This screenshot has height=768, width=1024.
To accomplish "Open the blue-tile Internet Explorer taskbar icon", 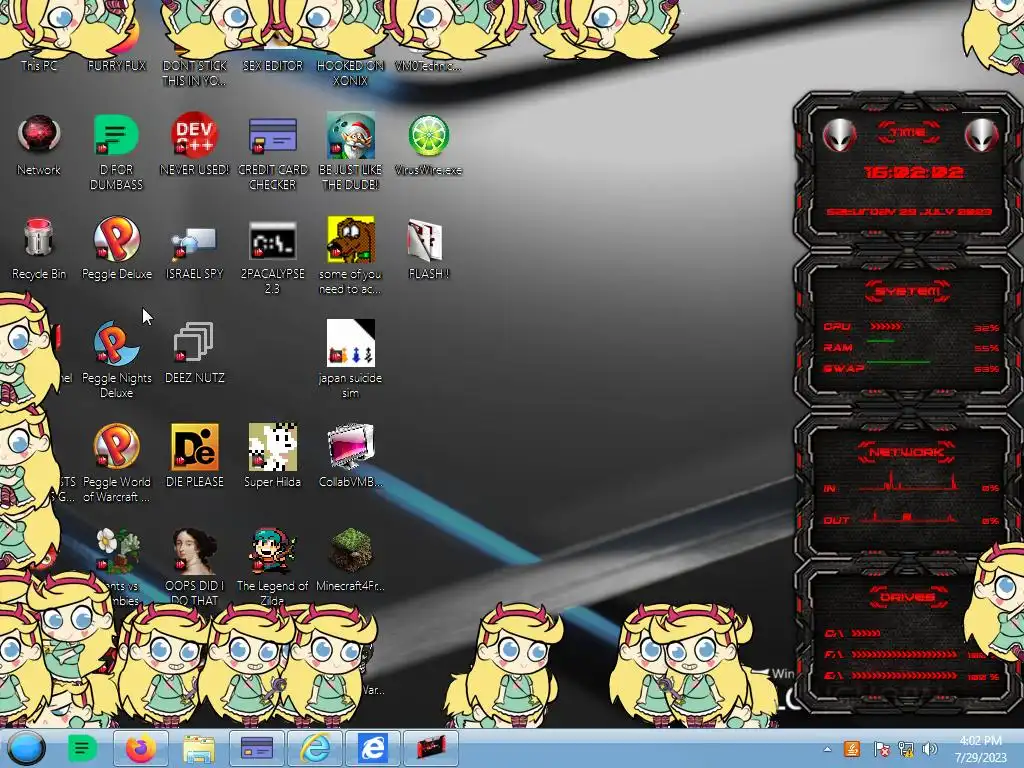I will click(x=373, y=748).
